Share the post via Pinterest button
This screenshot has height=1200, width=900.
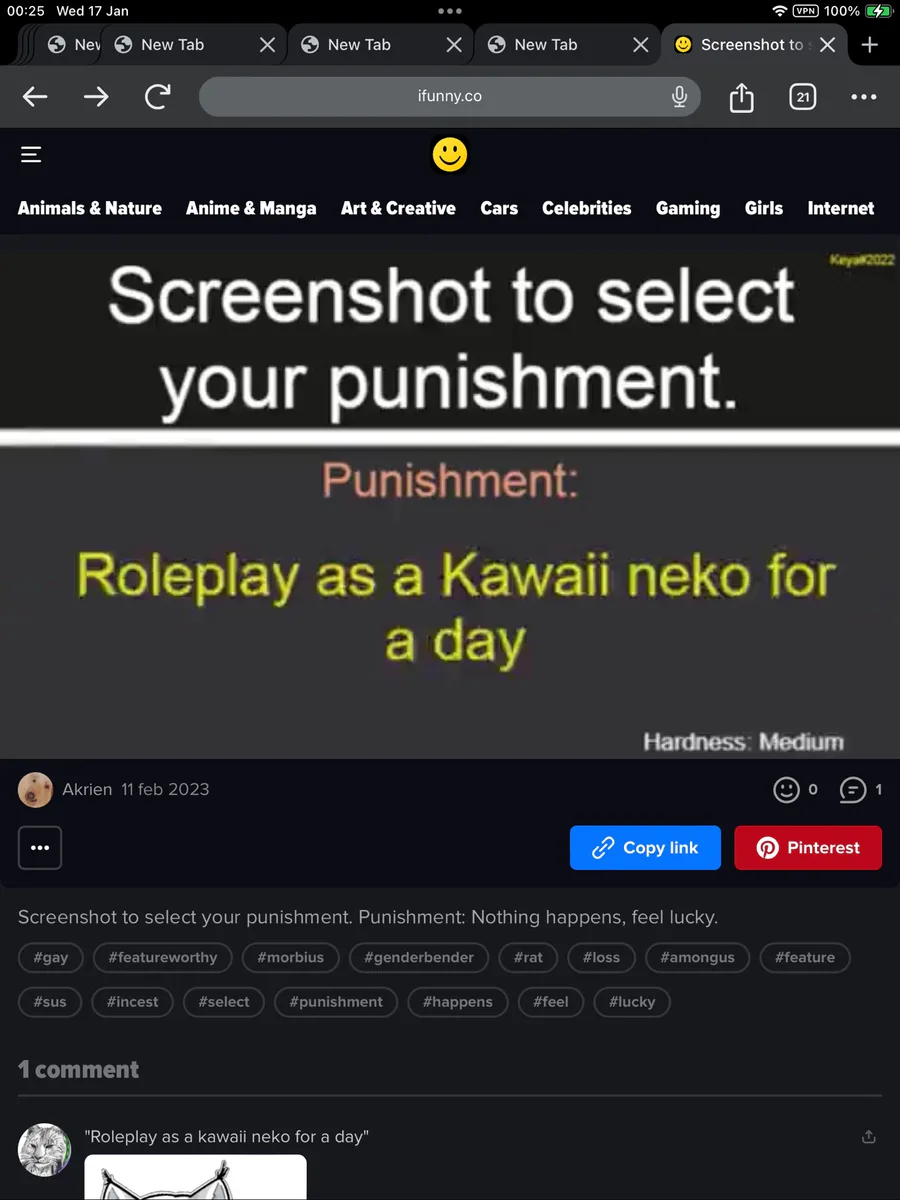click(x=808, y=848)
